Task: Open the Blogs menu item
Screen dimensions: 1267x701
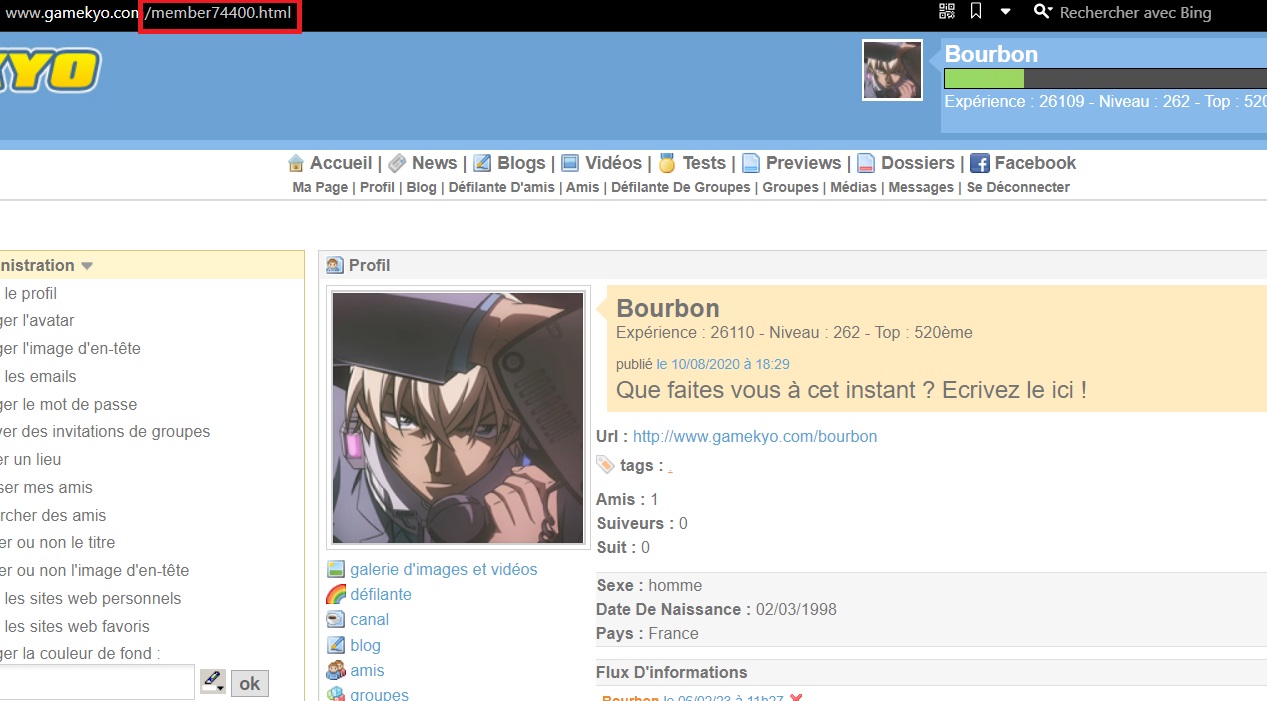Action: point(521,163)
